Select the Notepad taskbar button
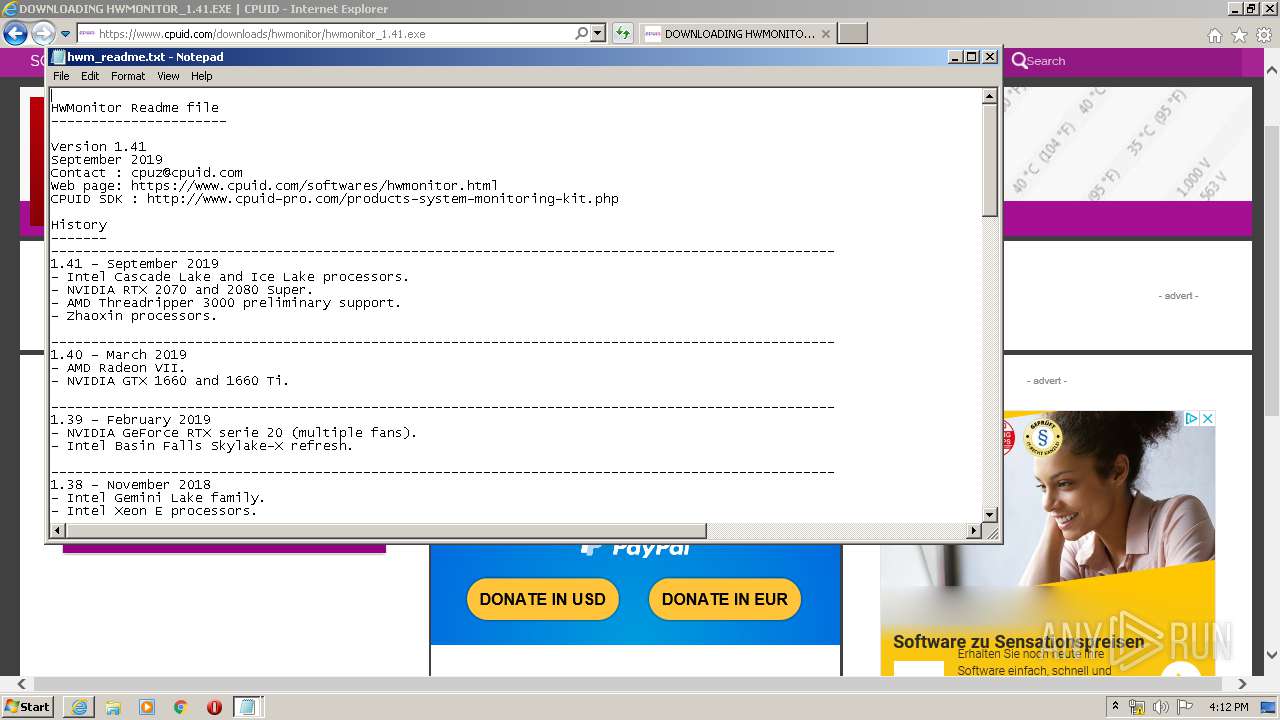This screenshot has width=1280, height=720. click(x=248, y=707)
